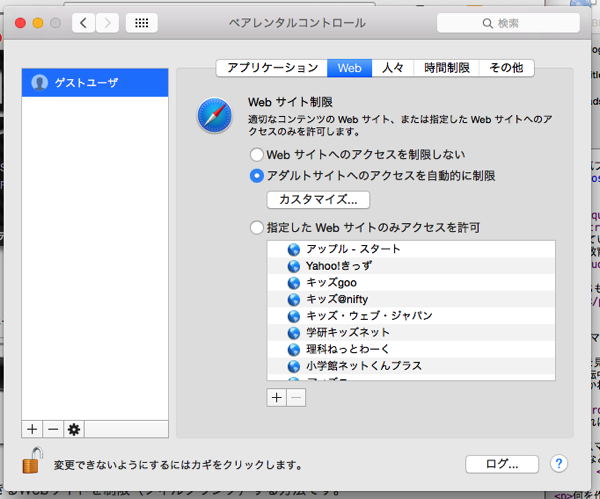The height and width of the screenshot is (499, 600).
Task: Select 理科ねっとわーく site name
Action: [x=348, y=349]
